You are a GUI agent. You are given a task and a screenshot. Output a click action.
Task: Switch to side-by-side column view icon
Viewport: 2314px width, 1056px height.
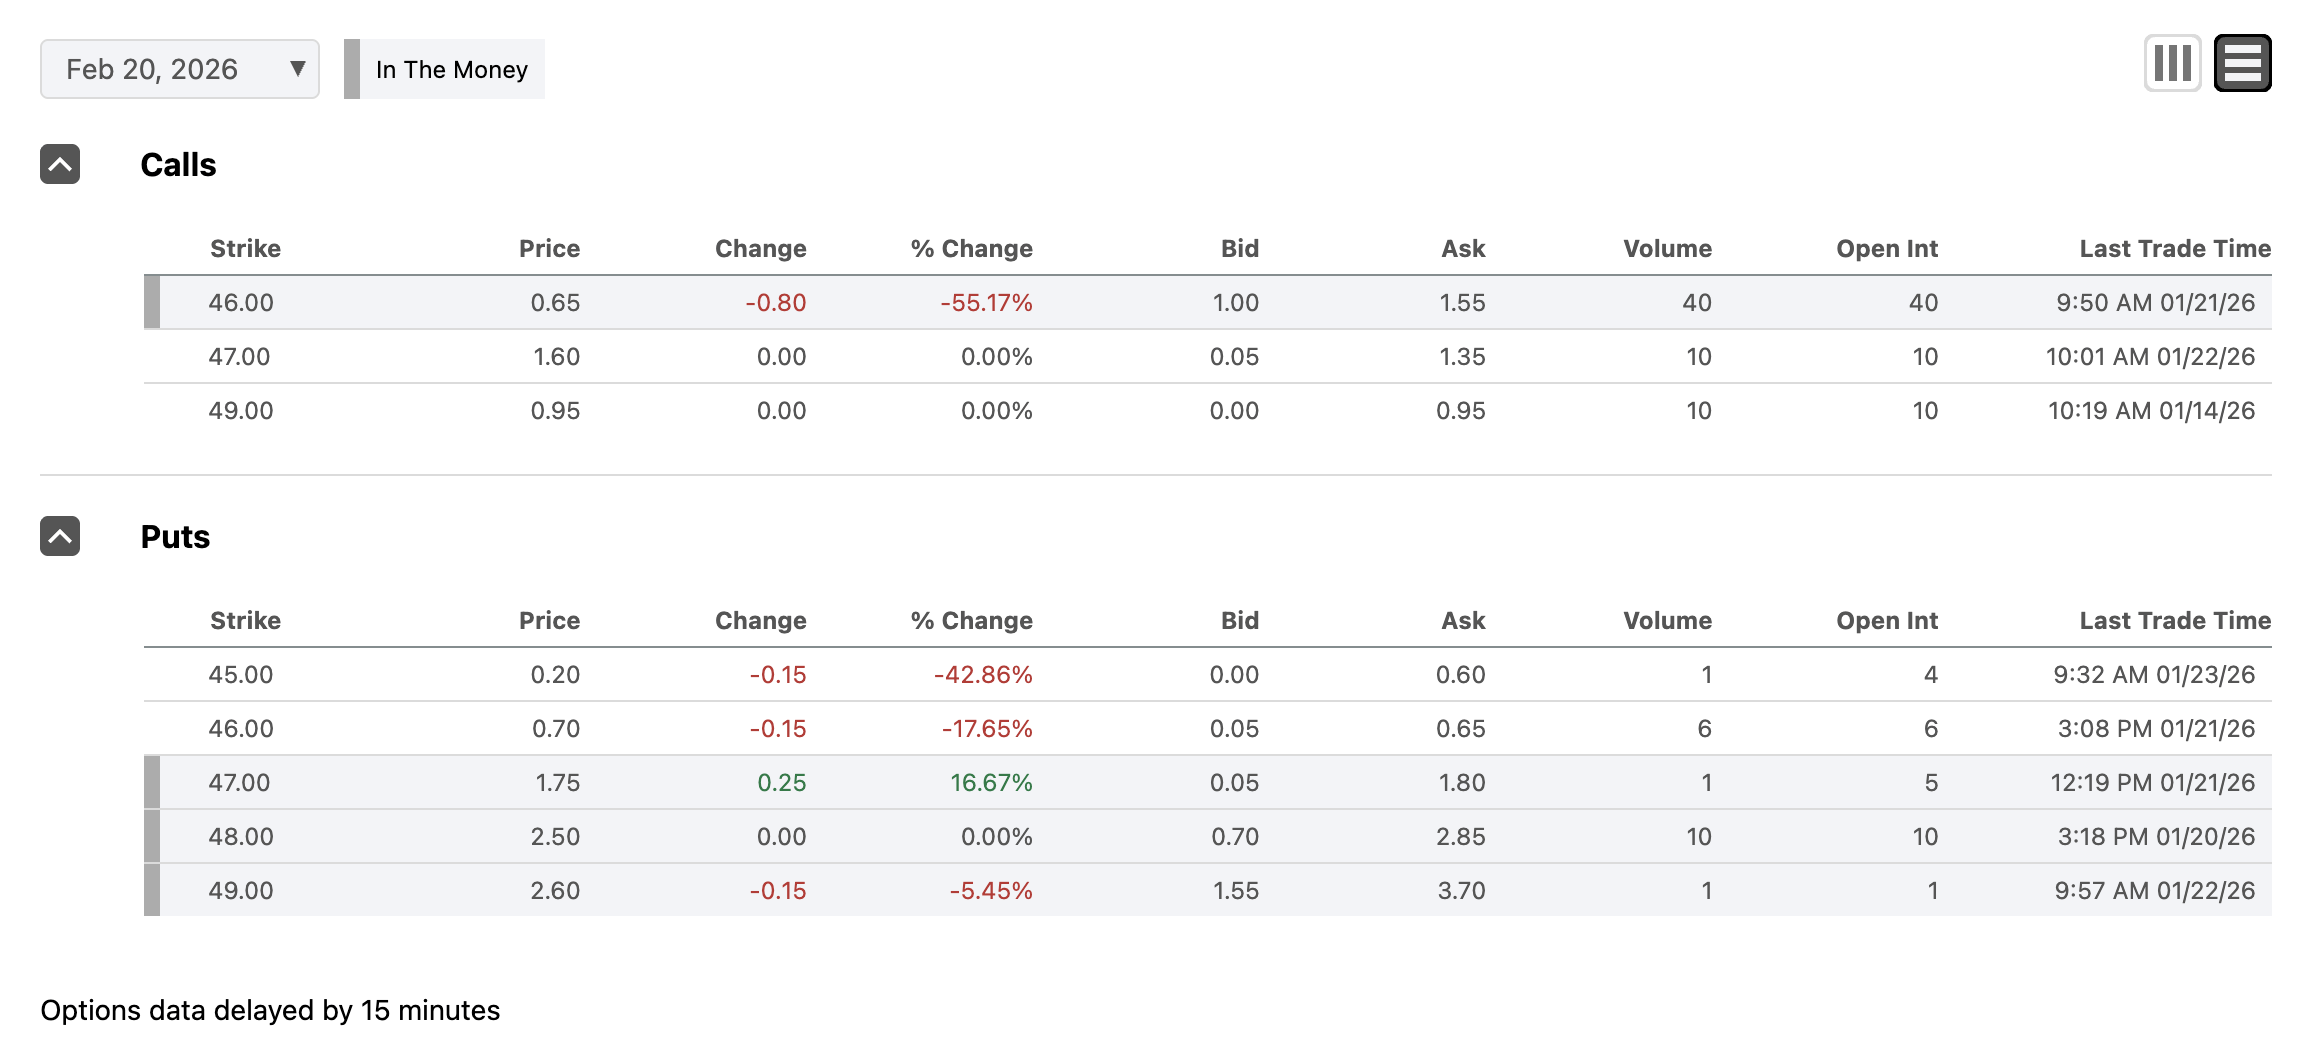(2172, 63)
